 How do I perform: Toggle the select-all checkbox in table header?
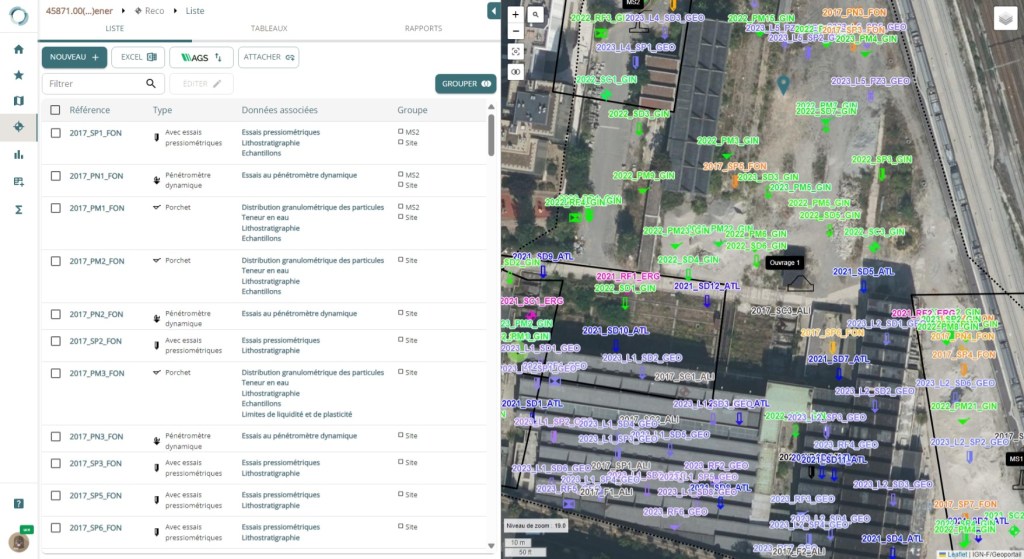pyautogui.click(x=55, y=110)
